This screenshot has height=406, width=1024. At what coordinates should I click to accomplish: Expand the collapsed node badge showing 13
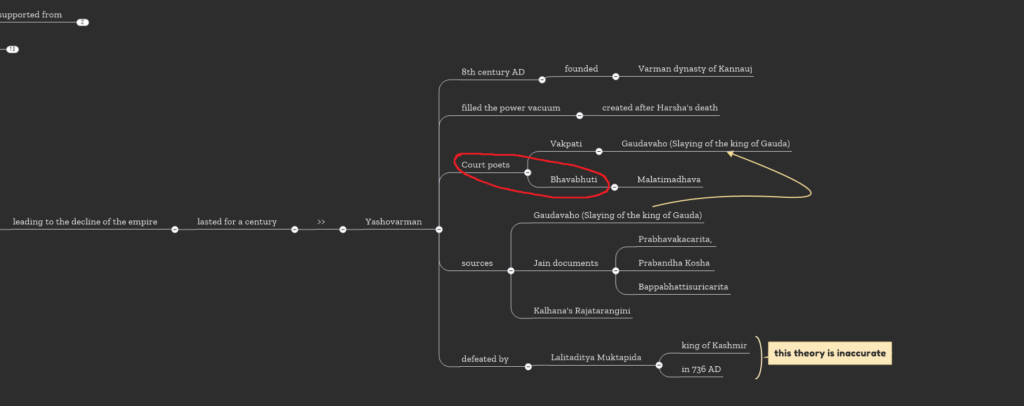(x=12, y=49)
